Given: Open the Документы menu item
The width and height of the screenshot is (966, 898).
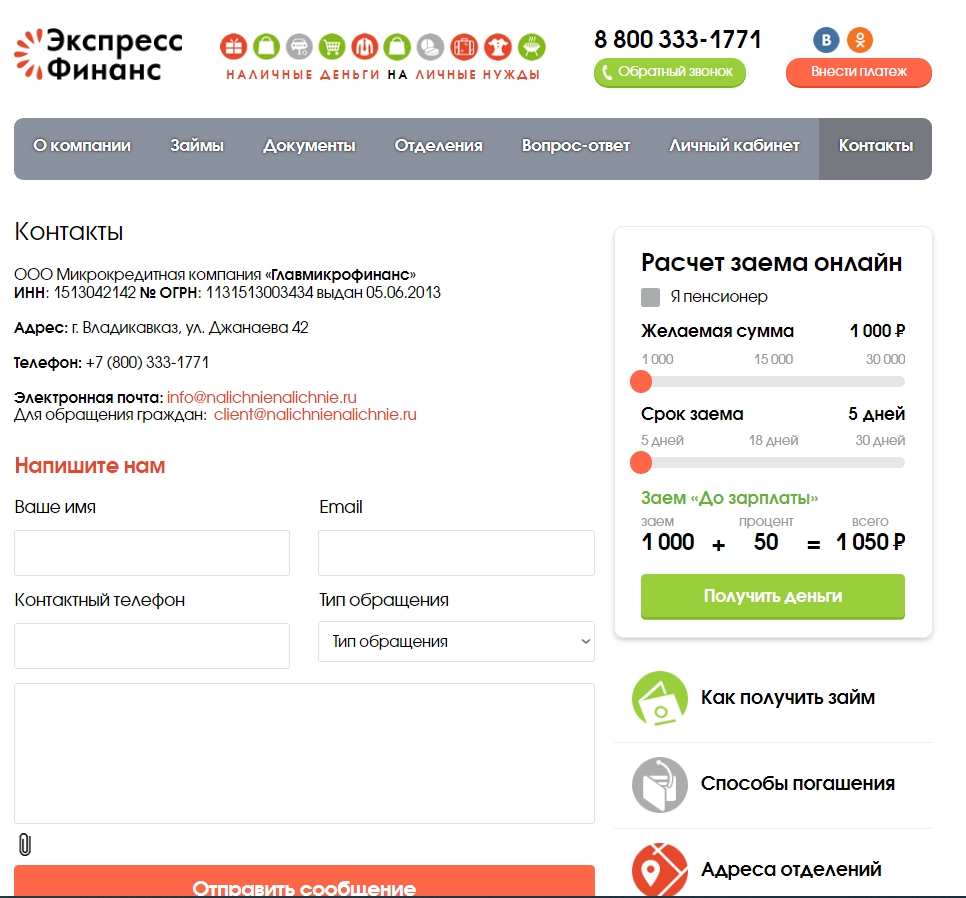Looking at the screenshot, I should (309, 145).
